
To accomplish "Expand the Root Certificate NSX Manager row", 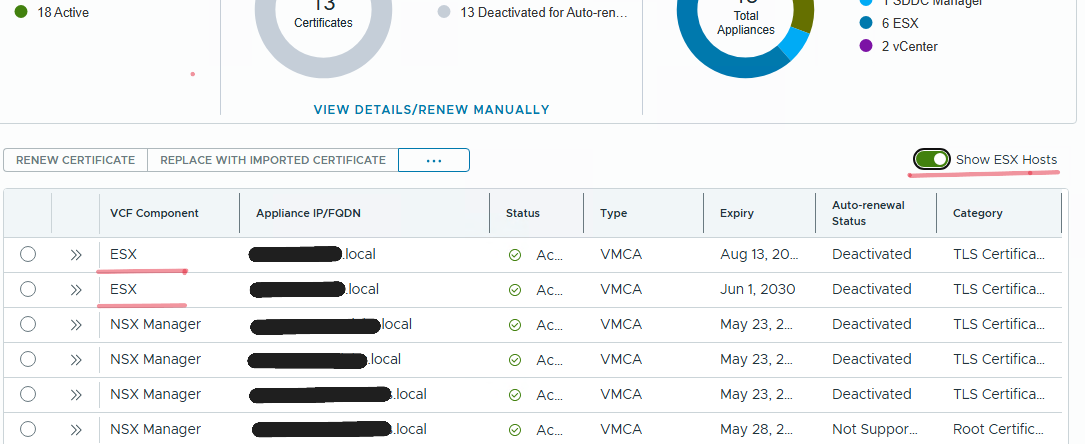I will (x=76, y=429).
